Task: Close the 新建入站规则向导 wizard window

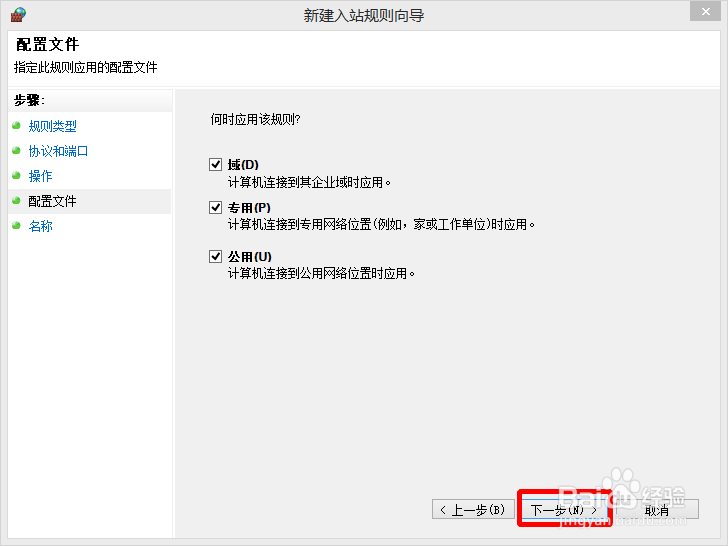Action: click(705, 12)
